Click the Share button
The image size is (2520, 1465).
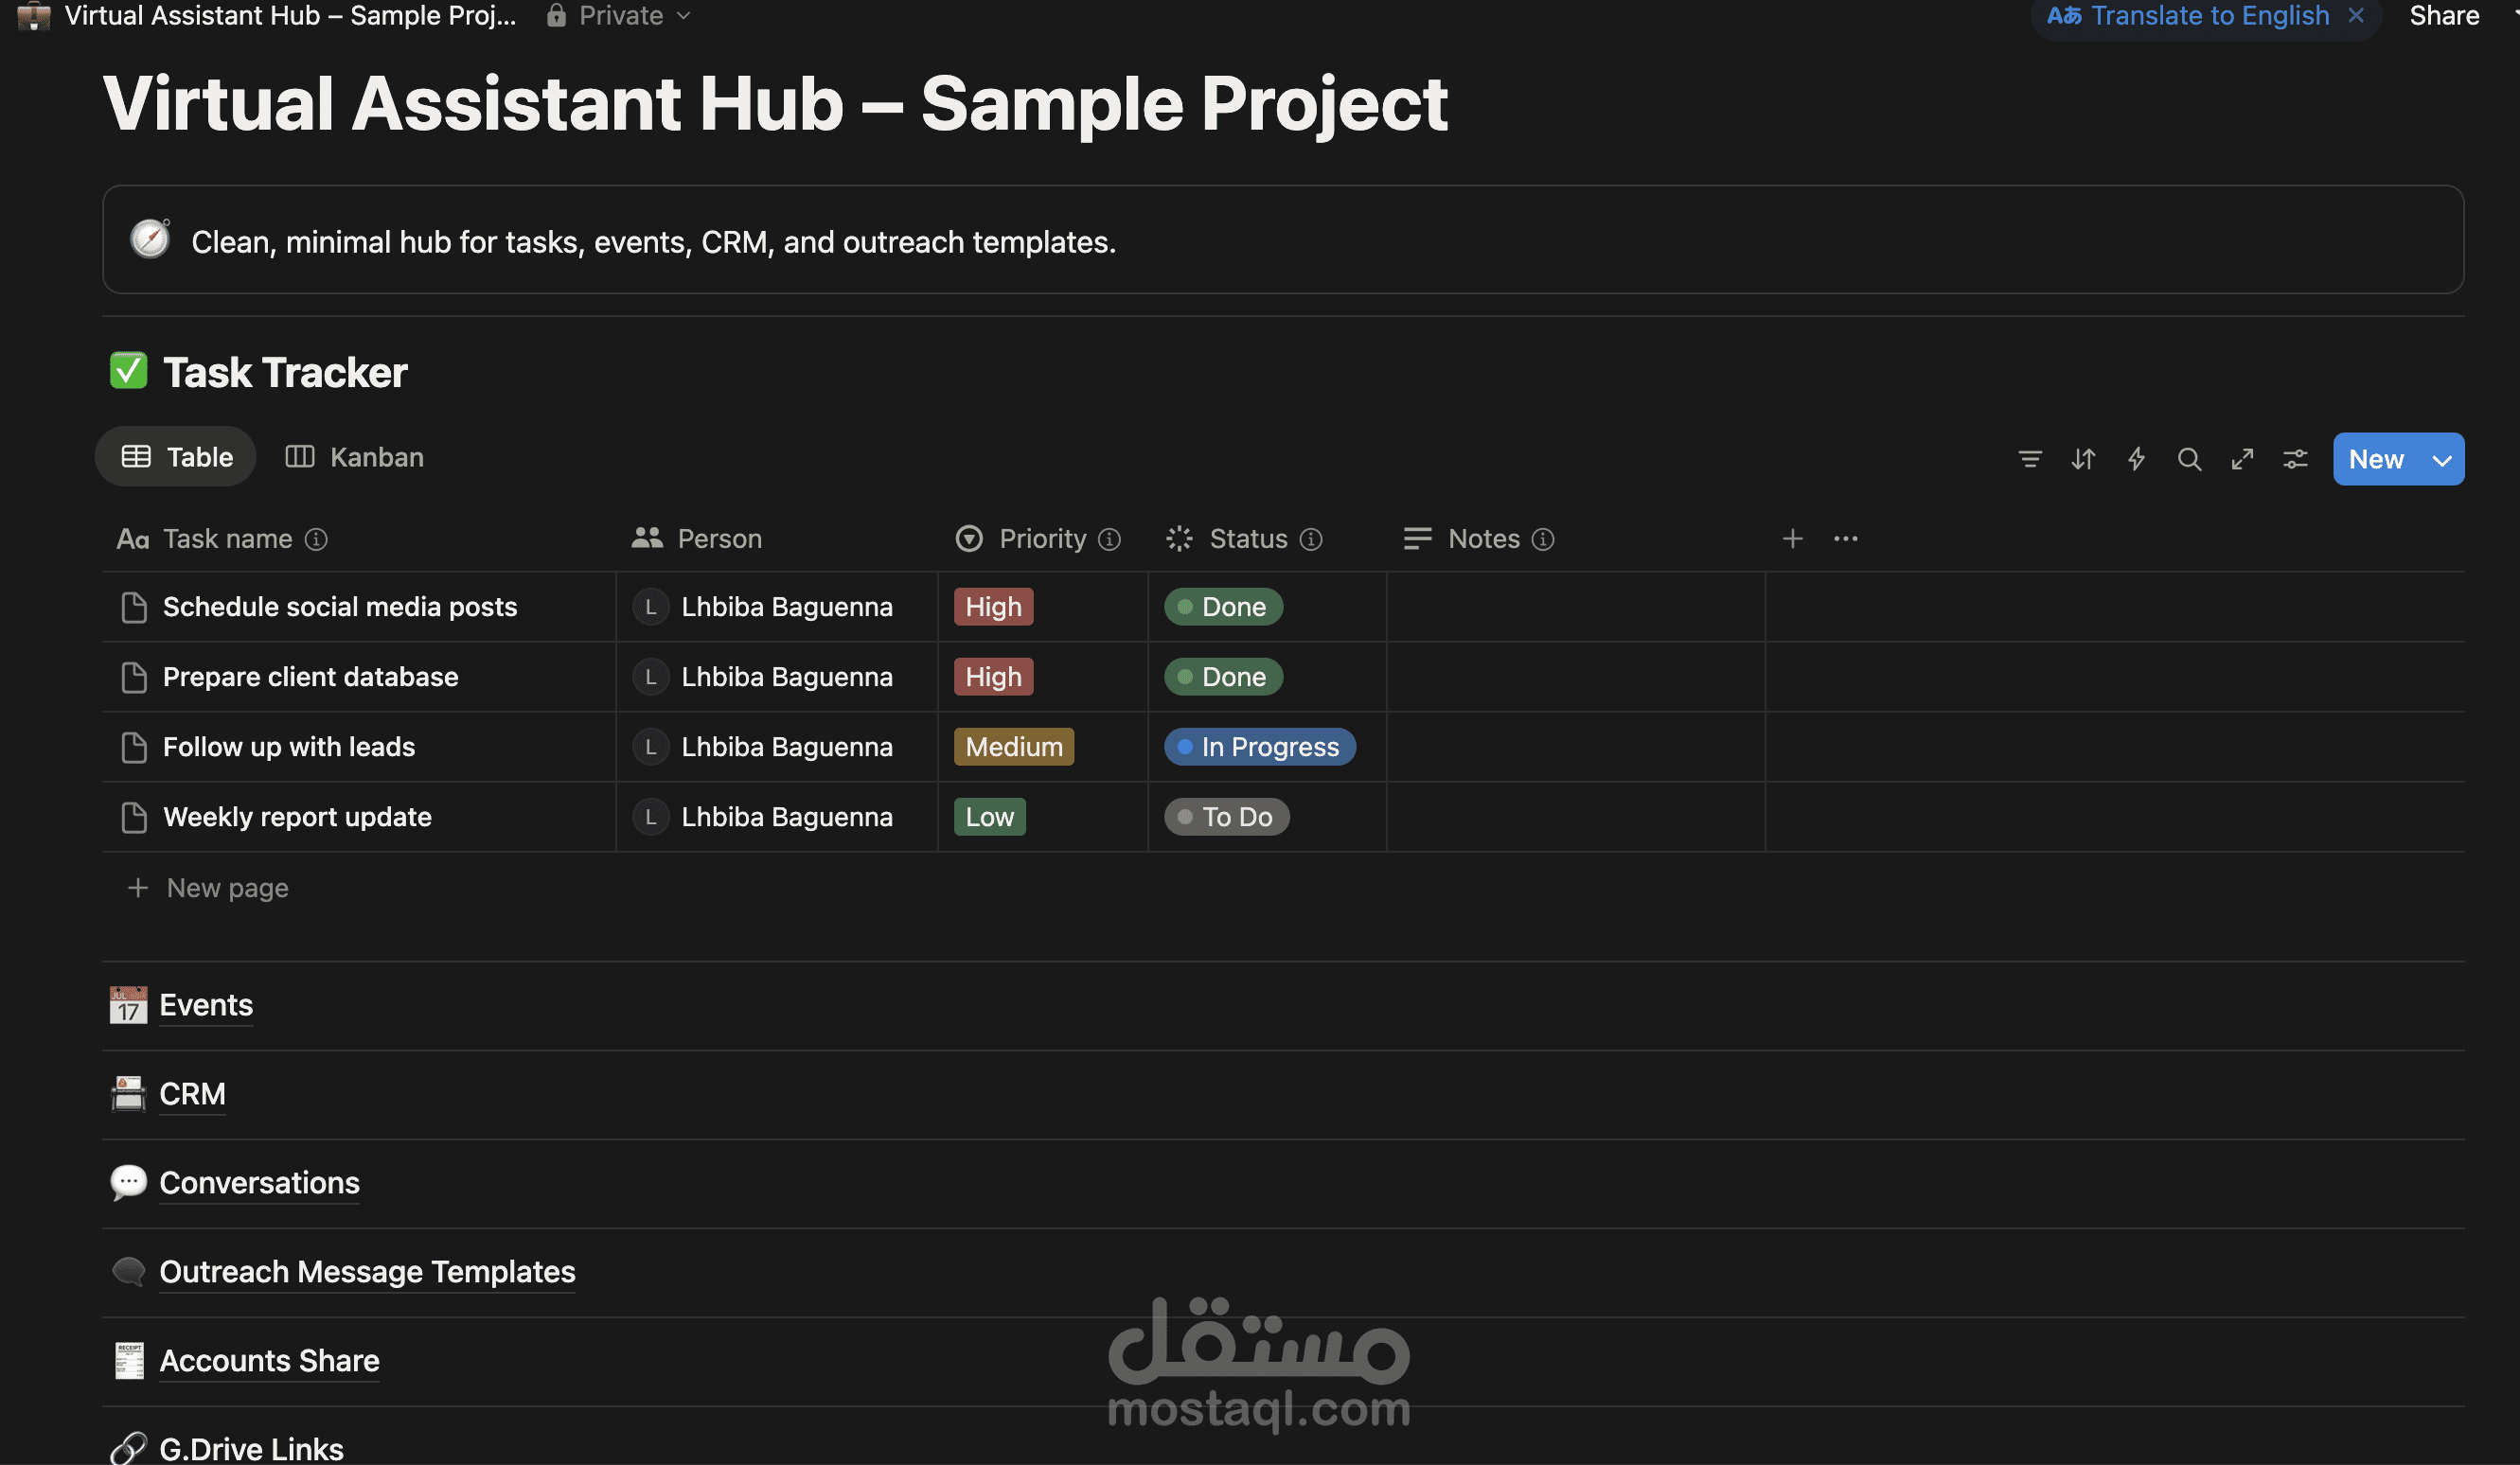[2444, 16]
